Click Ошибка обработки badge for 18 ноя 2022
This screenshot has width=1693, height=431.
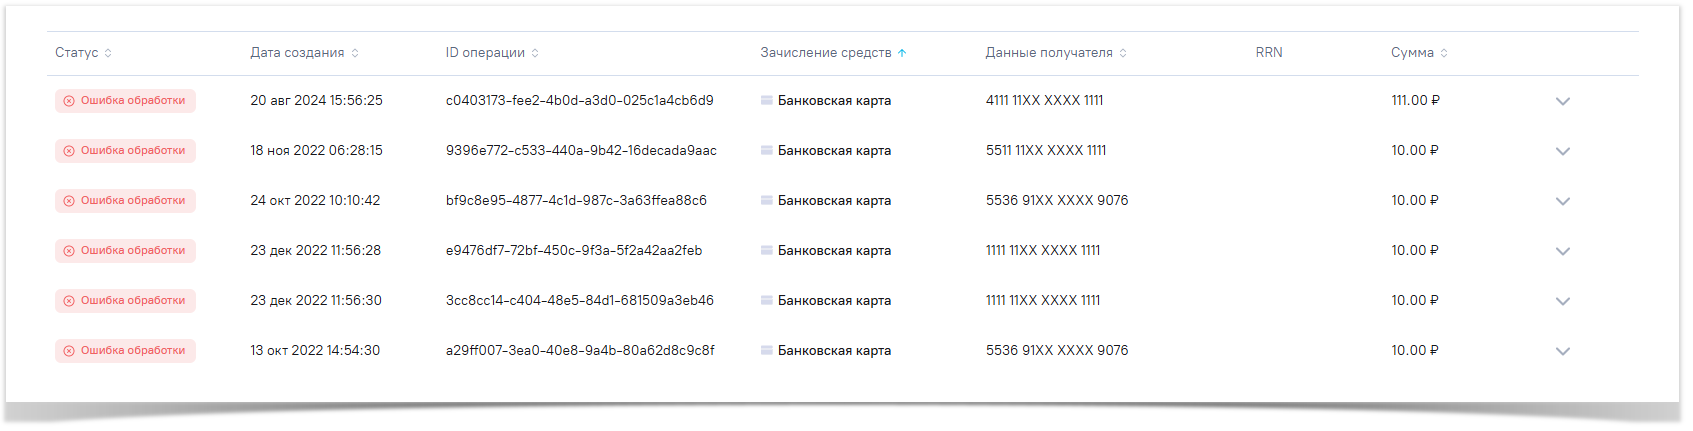click(125, 151)
